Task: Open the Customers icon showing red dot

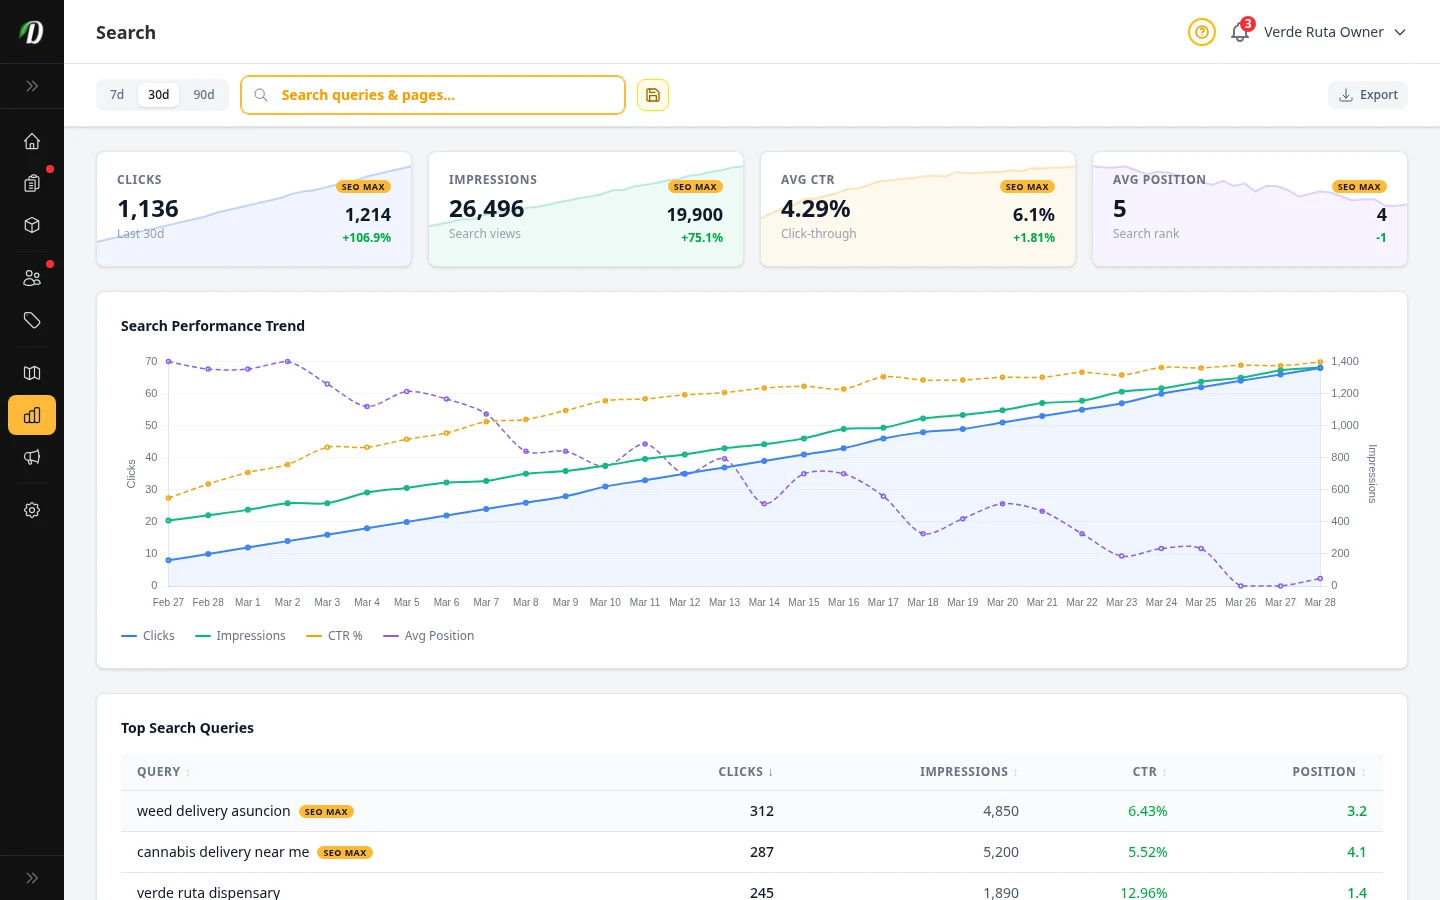Action: [32, 277]
